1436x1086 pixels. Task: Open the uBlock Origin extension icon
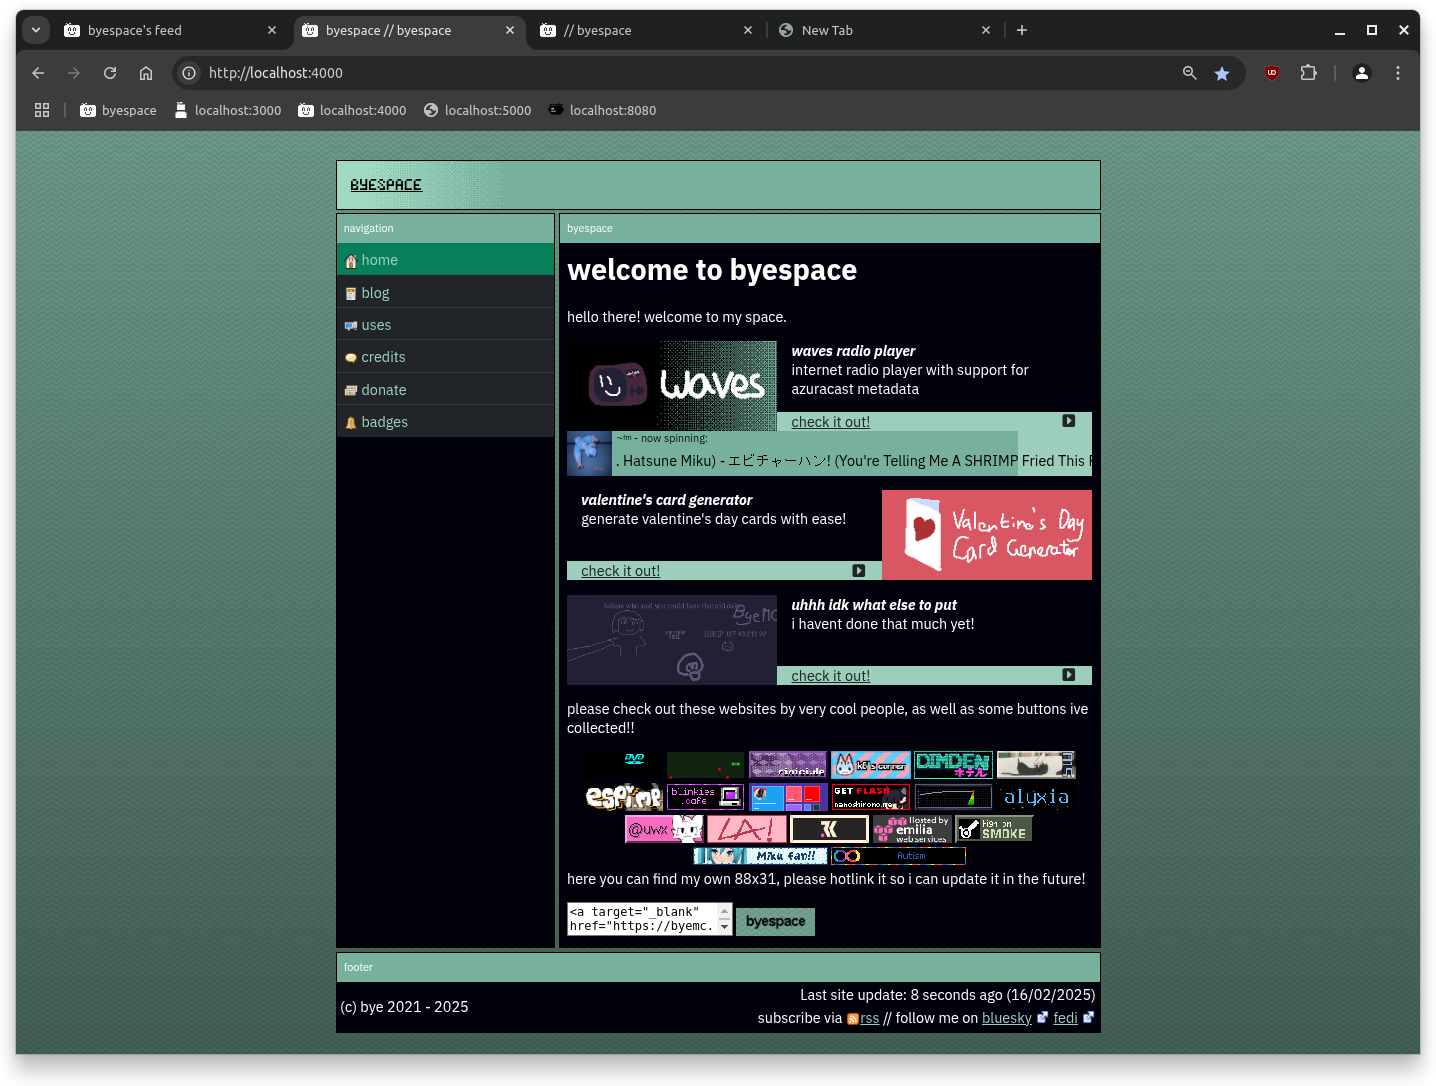pos(1271,72)
